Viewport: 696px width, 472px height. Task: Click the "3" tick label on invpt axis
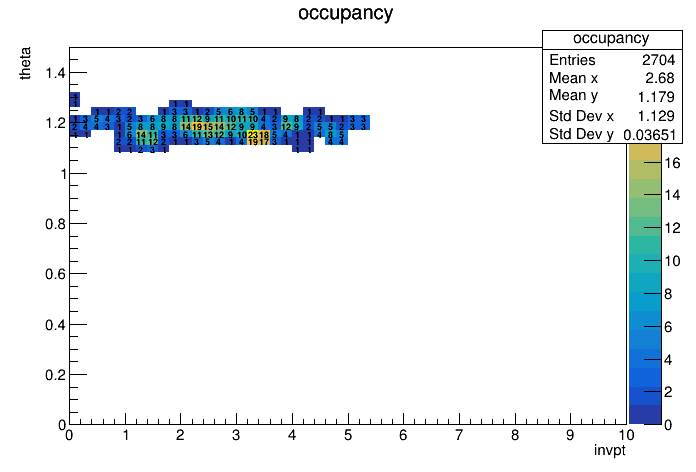236,435
